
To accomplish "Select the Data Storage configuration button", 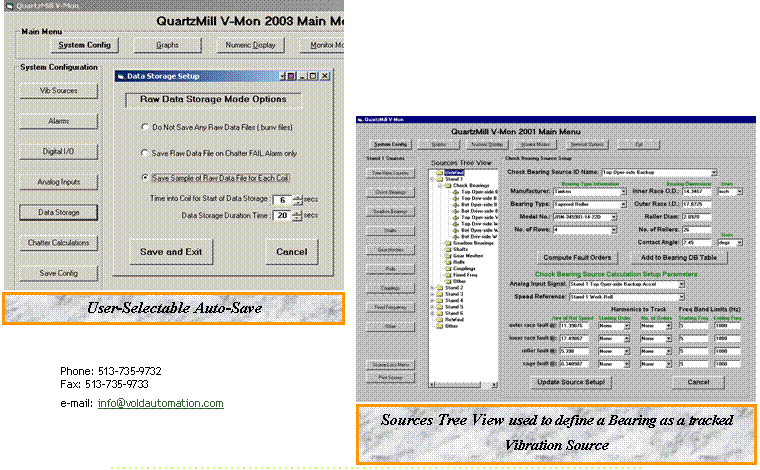I will (x=59, y=212).
